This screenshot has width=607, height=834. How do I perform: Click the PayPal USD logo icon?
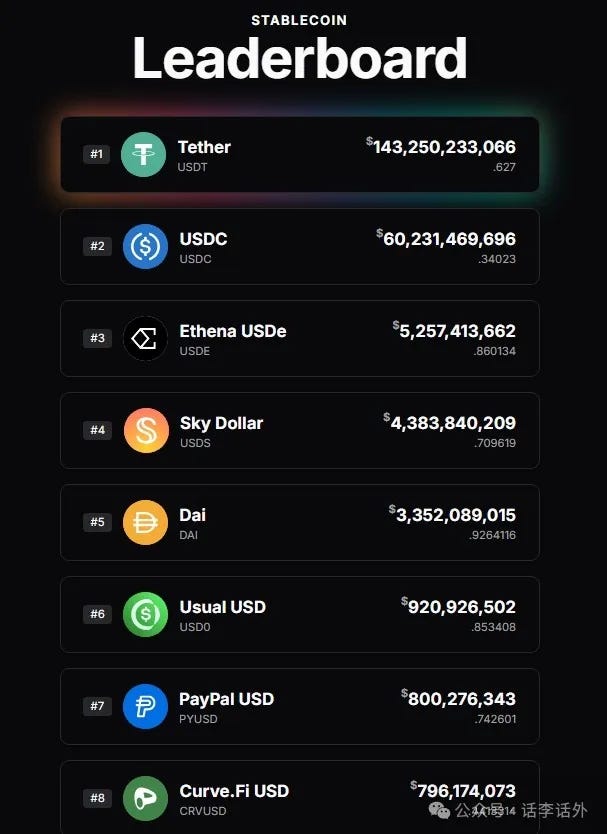point(145,706)
